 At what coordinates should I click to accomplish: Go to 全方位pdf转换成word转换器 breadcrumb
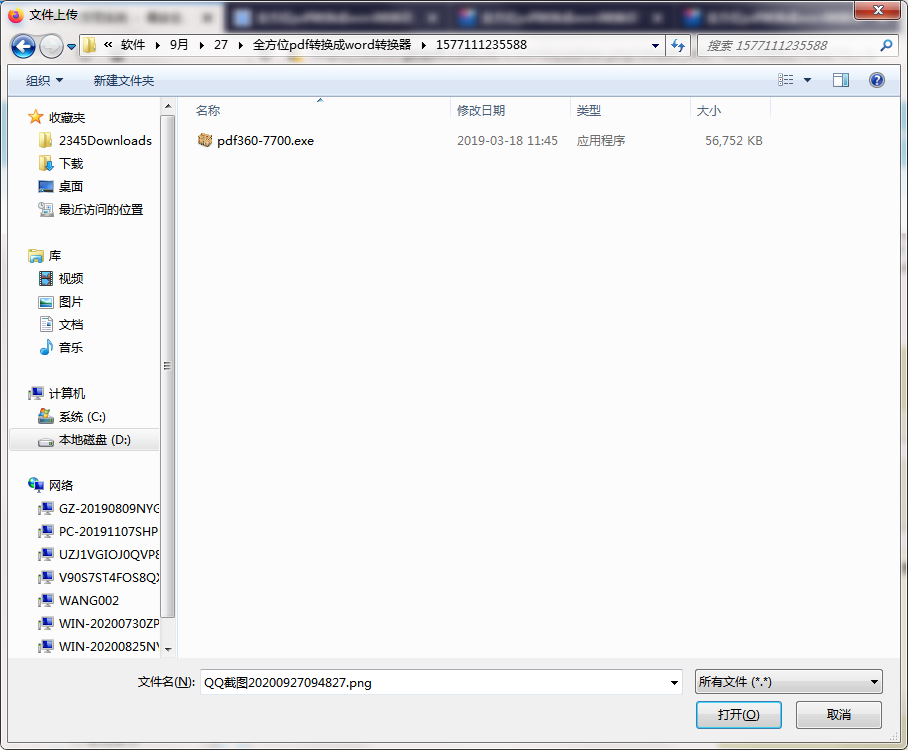332,45
